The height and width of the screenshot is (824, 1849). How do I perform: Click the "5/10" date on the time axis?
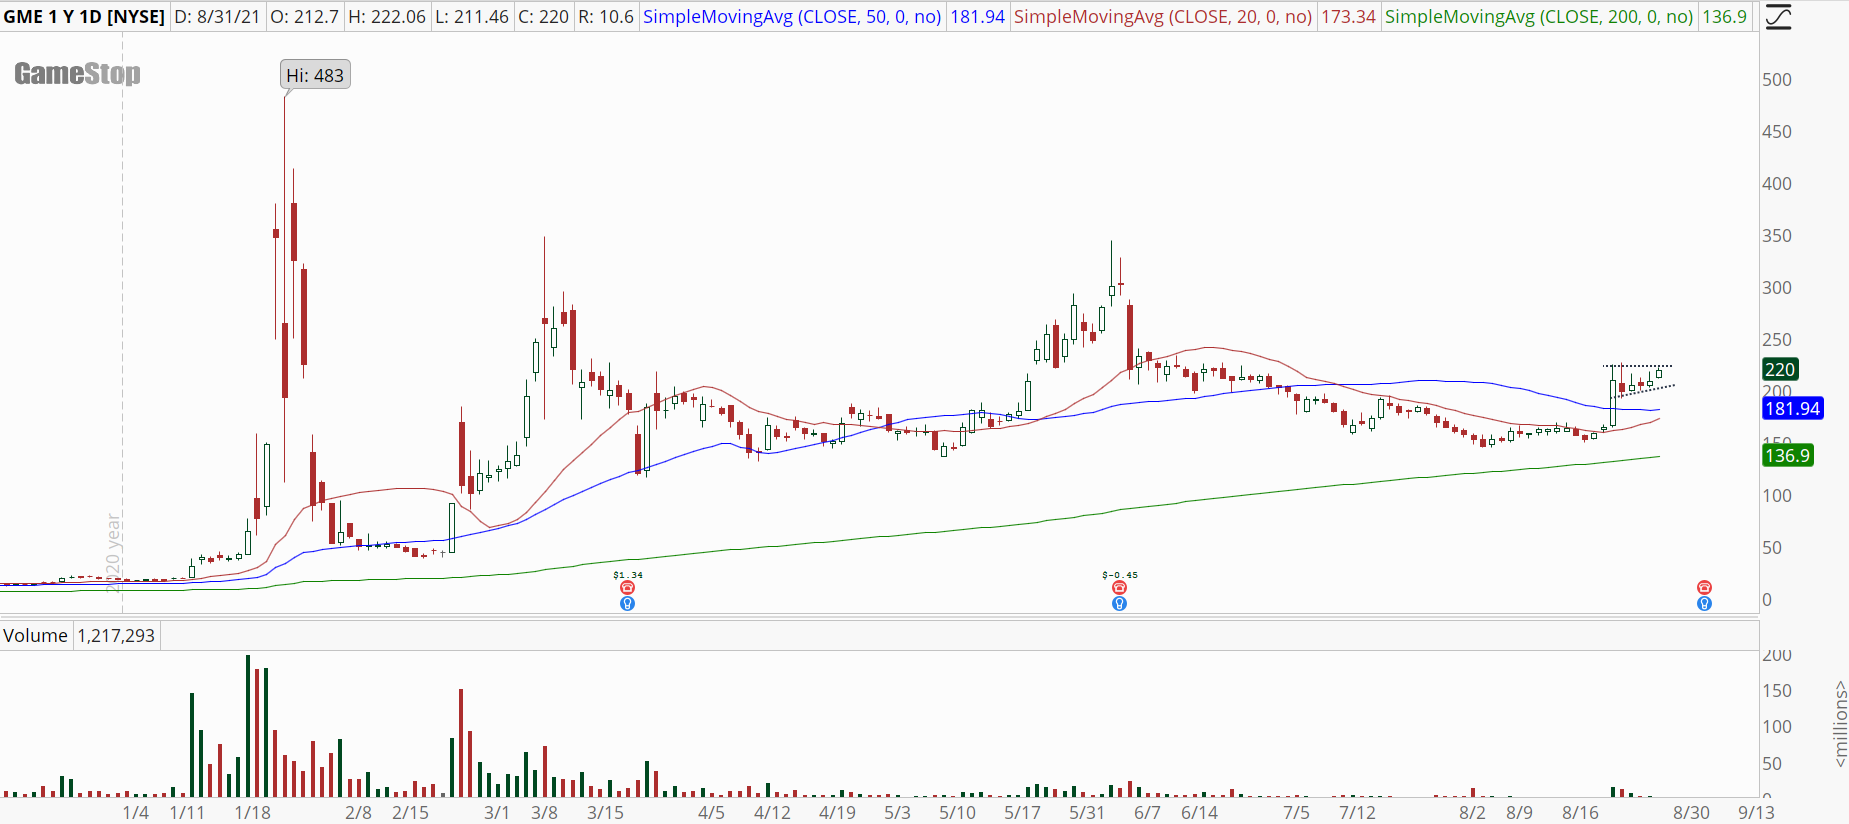coord(957,813)
